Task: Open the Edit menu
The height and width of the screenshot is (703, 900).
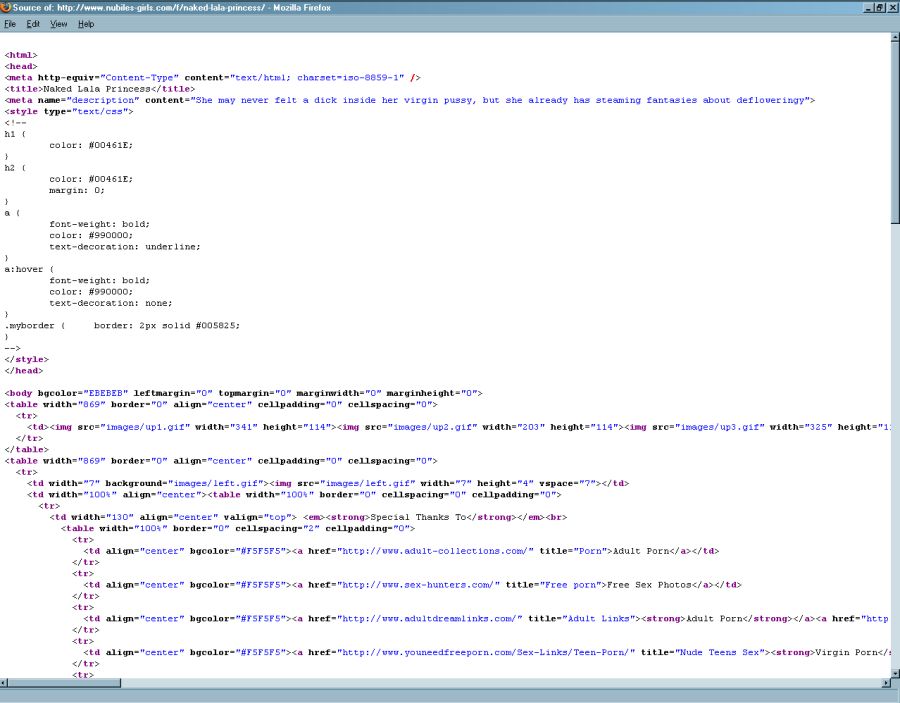Action: click(x=33, y=24)
